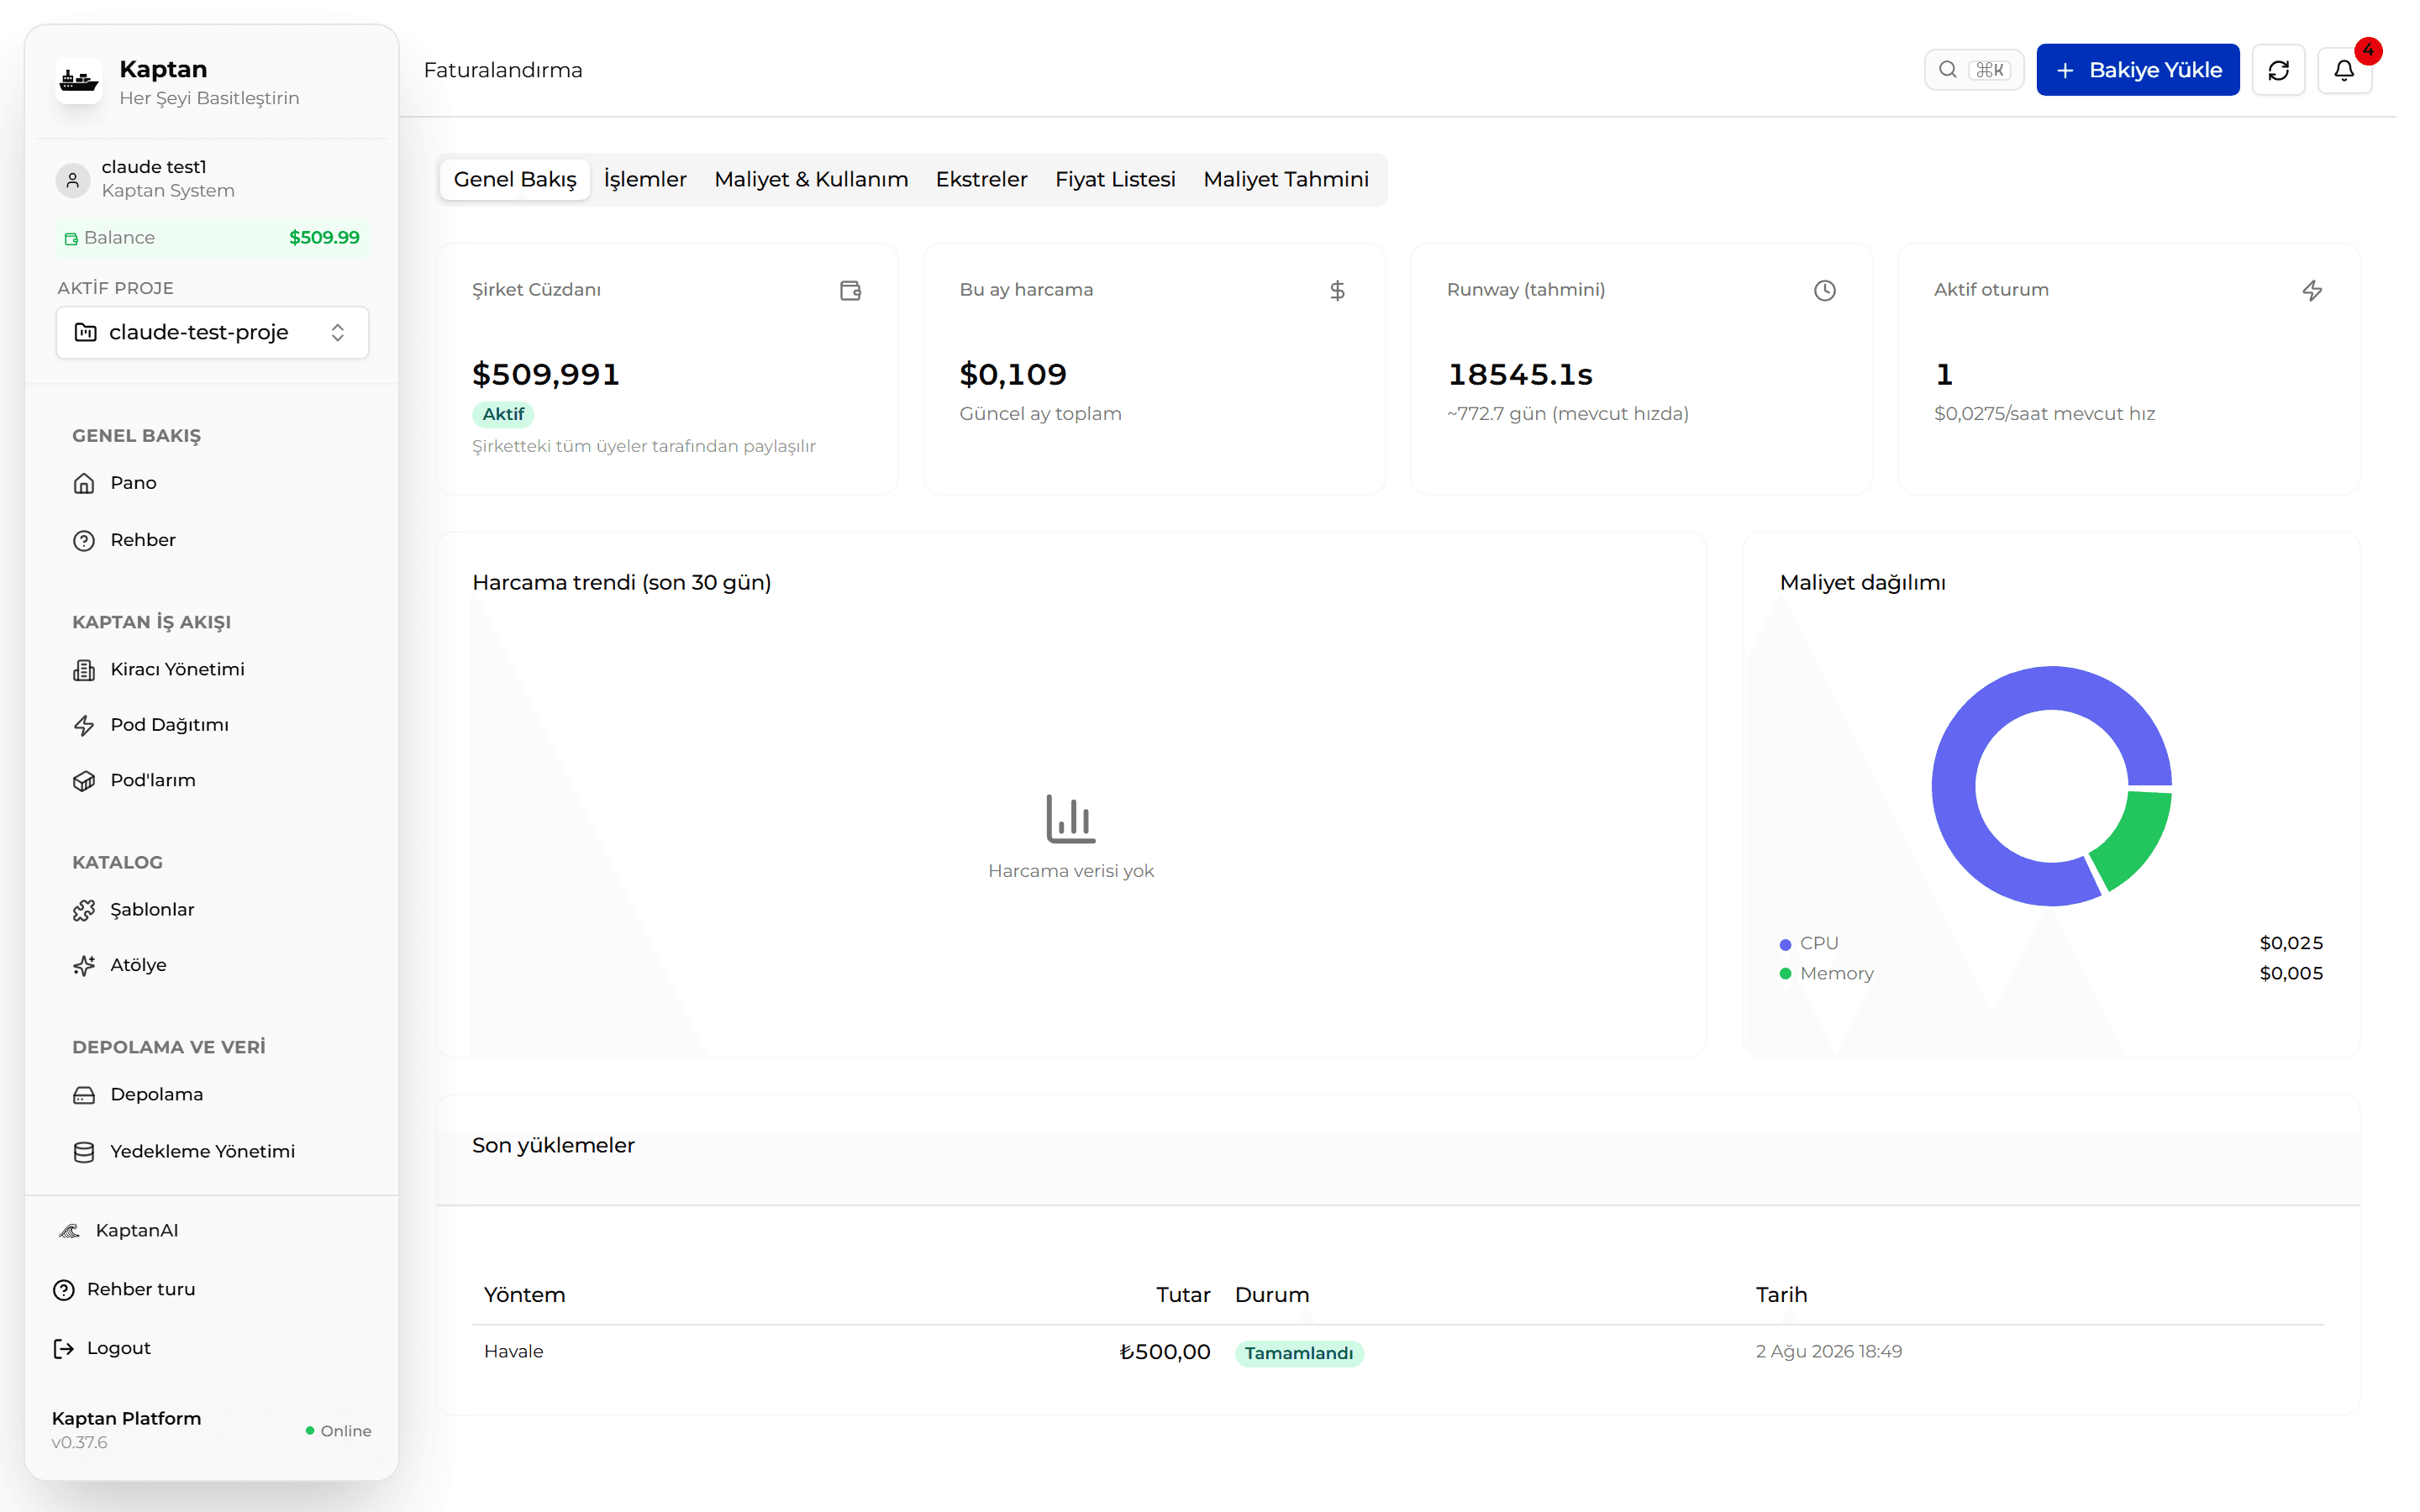Click the Logout arrow icon
The image size is (2420, 1512).
(64, 1348)
